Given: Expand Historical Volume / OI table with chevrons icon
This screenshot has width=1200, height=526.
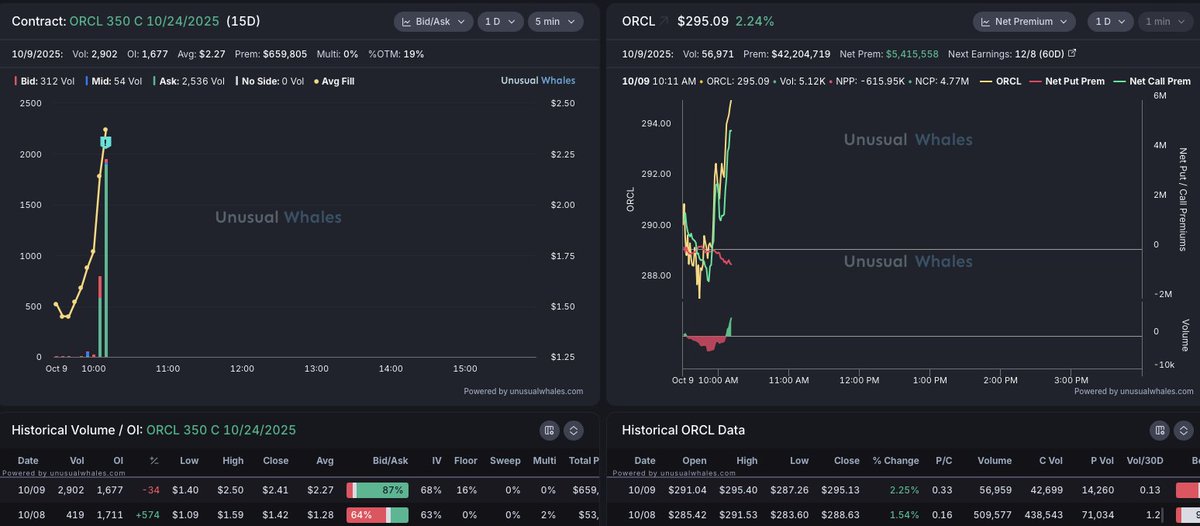Looking at the screenshot, I should pos(574,430).
